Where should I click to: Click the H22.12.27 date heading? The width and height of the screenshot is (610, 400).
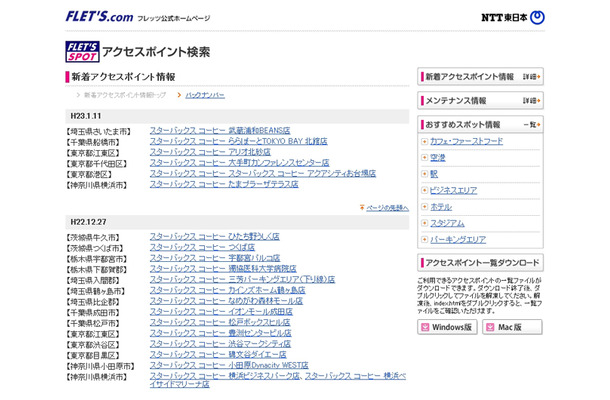[x=88, y=222]
